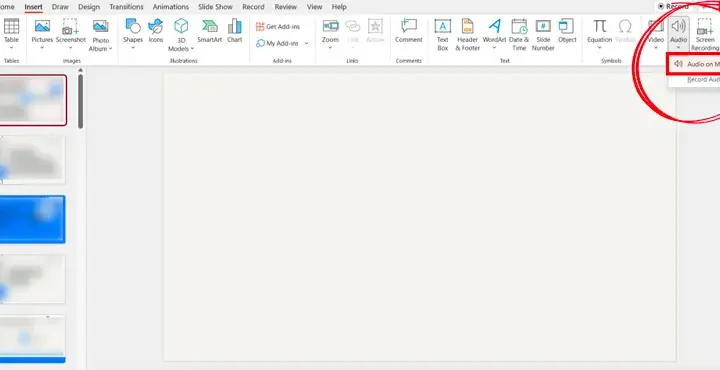
Task: Click the Record button at top right
Action: [x=674, y=6]
